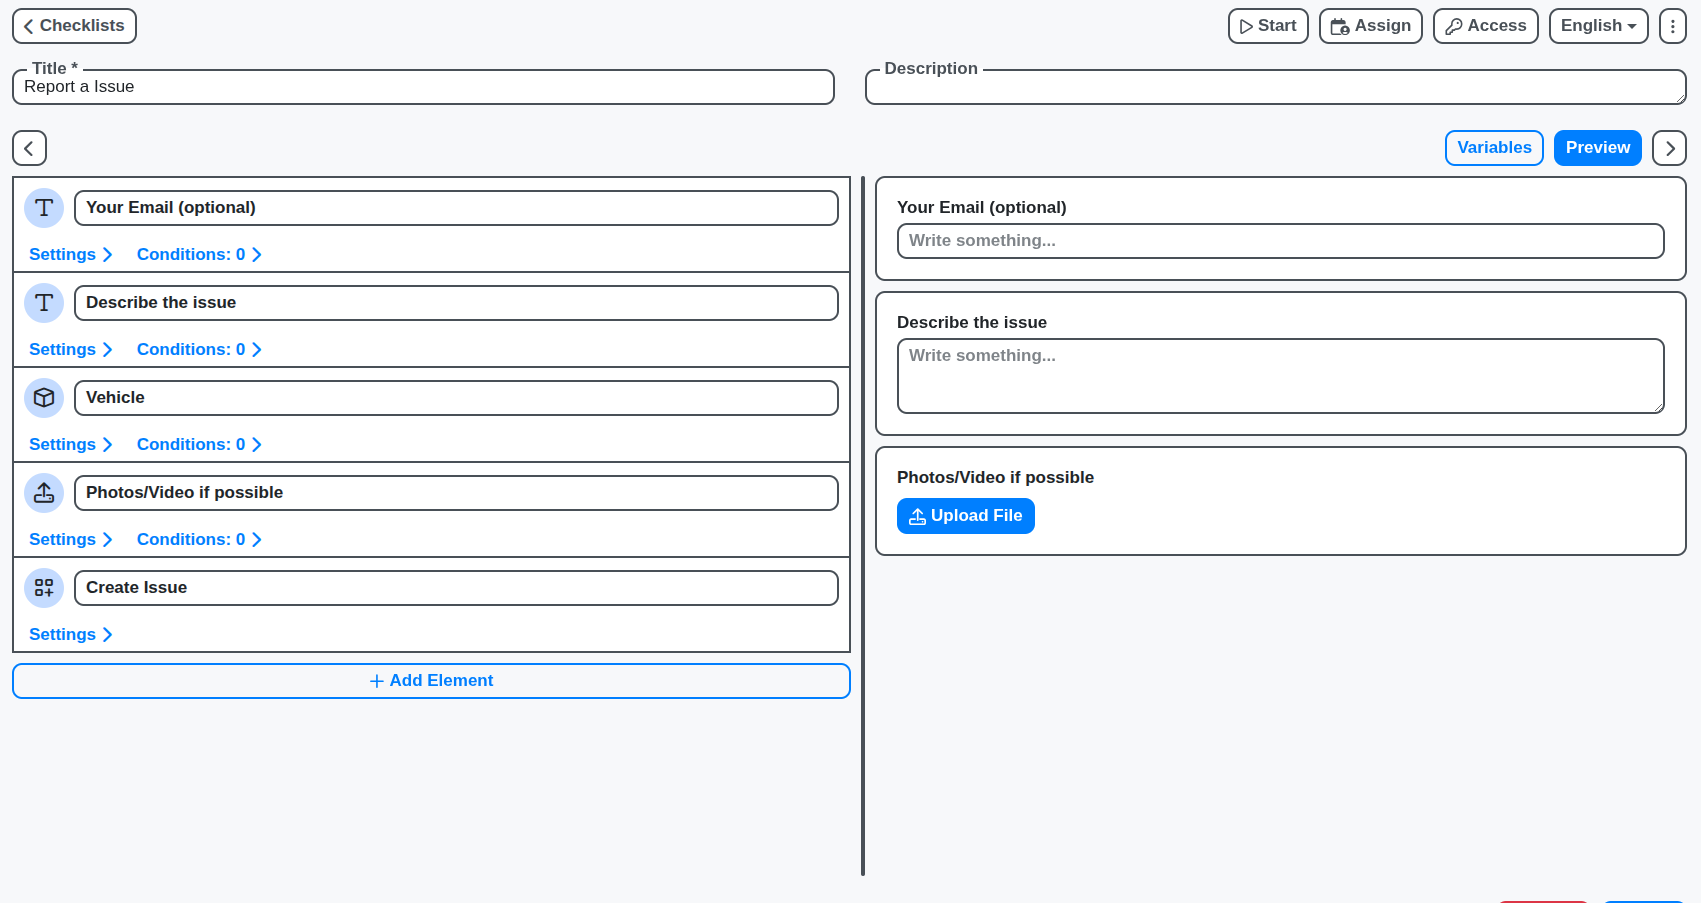1701x903 pixels.
Task: Expand Settings for Your Email element
Action: 70,255
